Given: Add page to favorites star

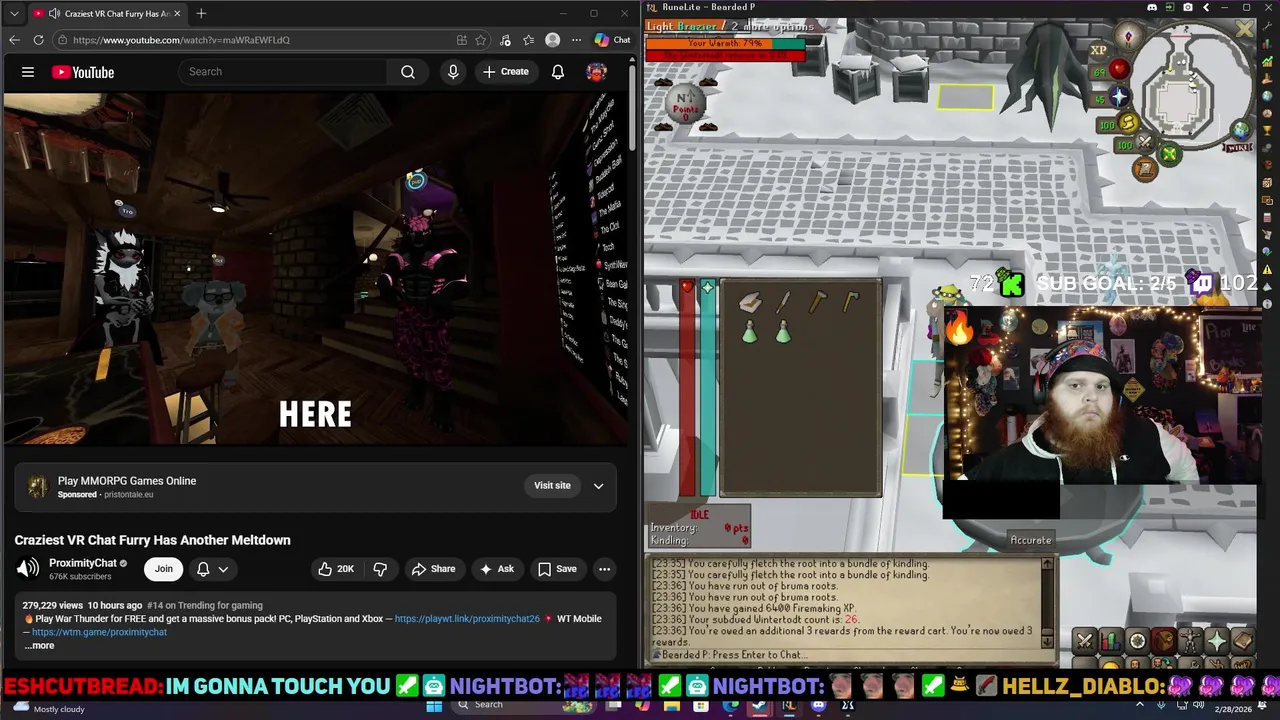Looking at the screenshot, I should 481,40.
